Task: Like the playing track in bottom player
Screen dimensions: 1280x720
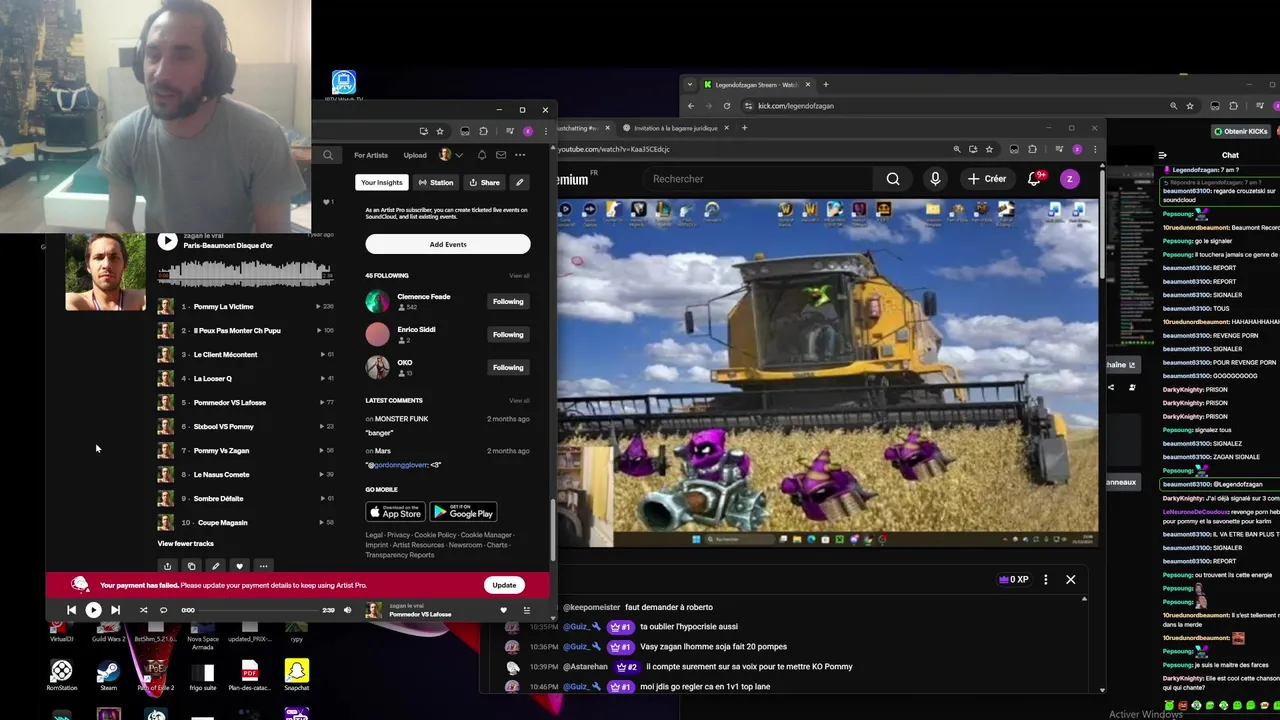Action: coord(503,610)
